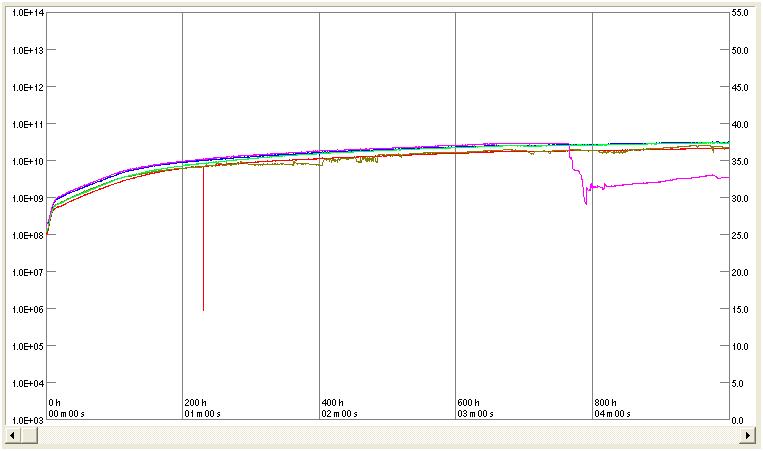Image resolution: width=763 pixels, height=451 pixels.
Task: Click the 1.0E+10 left axis label
Action: pos(28,161)
